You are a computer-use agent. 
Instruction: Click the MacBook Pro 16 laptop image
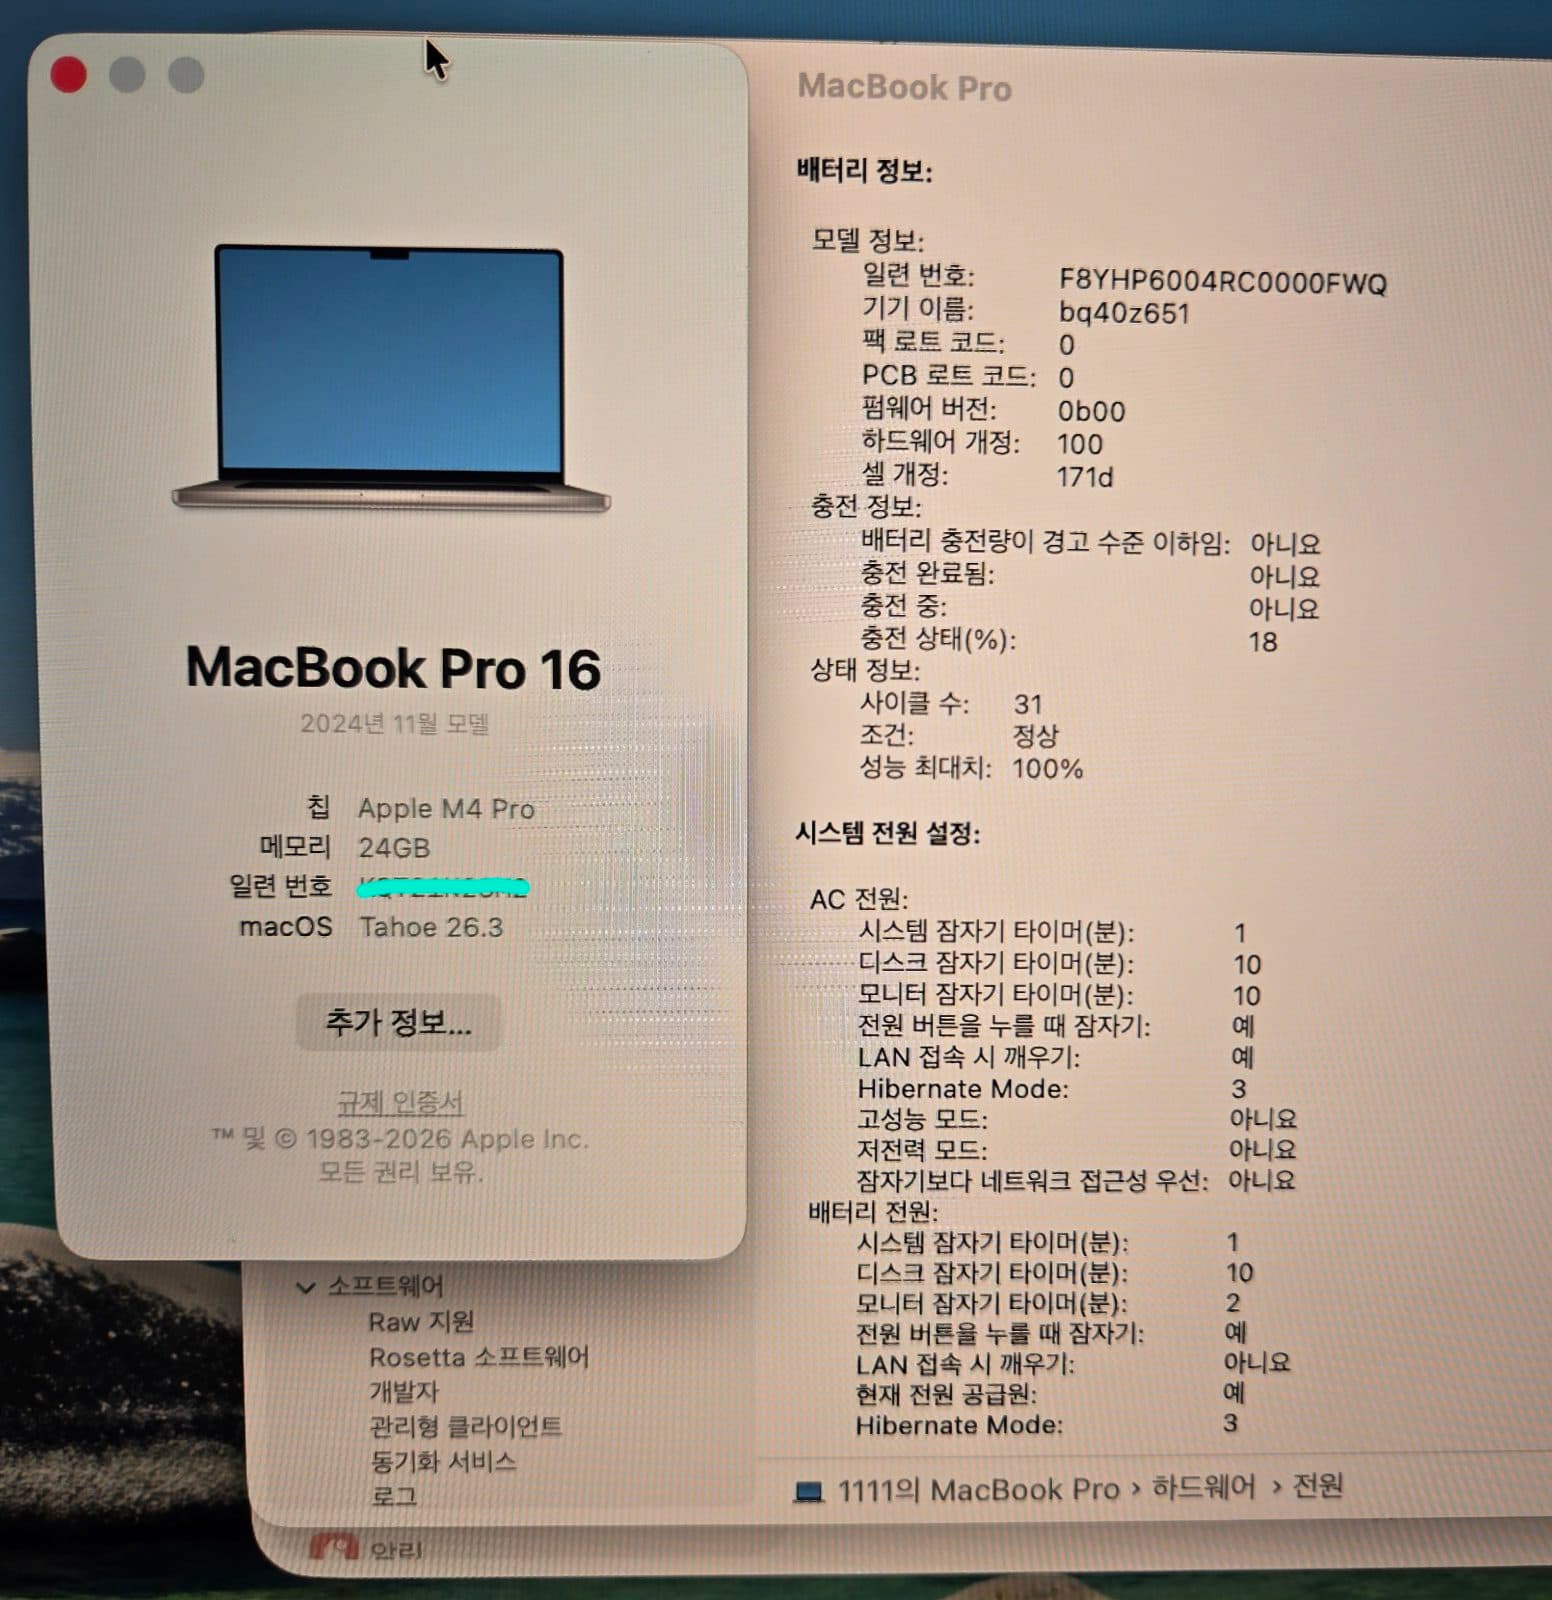click(390, 378)
